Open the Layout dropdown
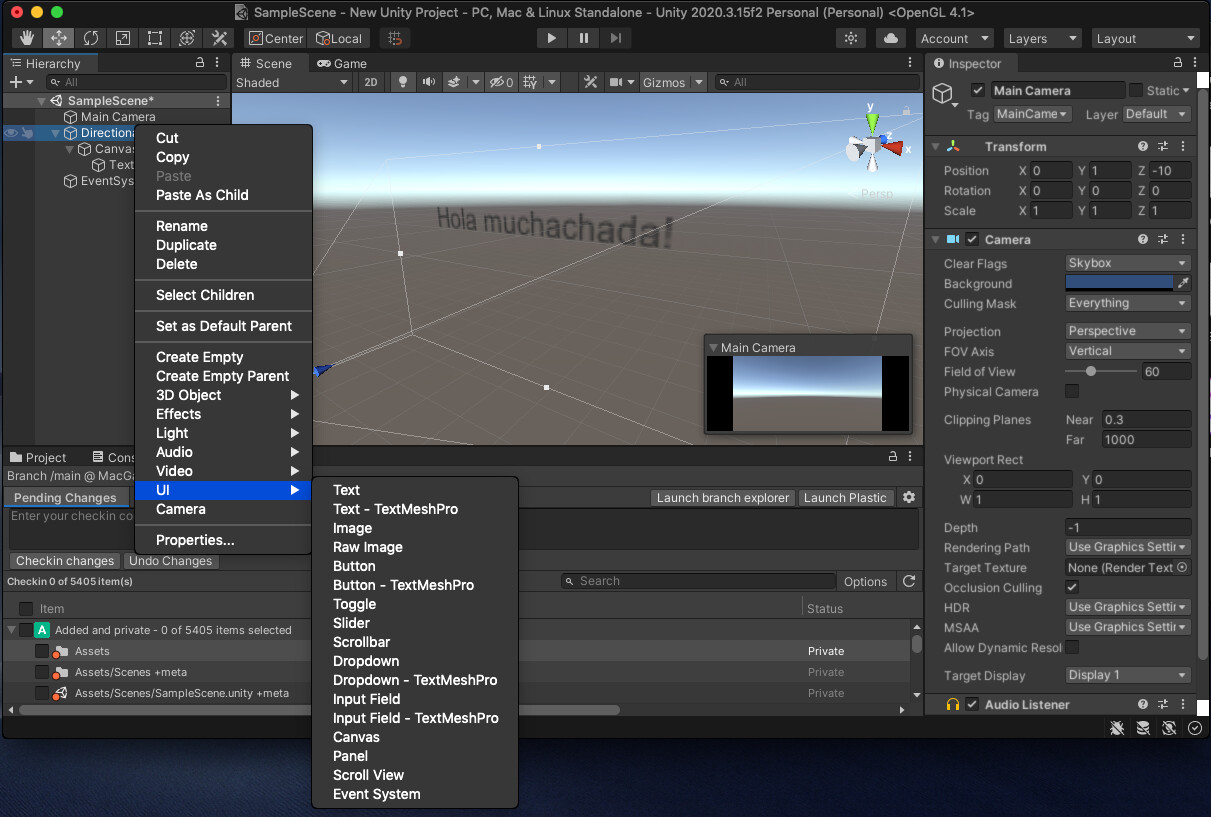 [x=1145, y=38]
